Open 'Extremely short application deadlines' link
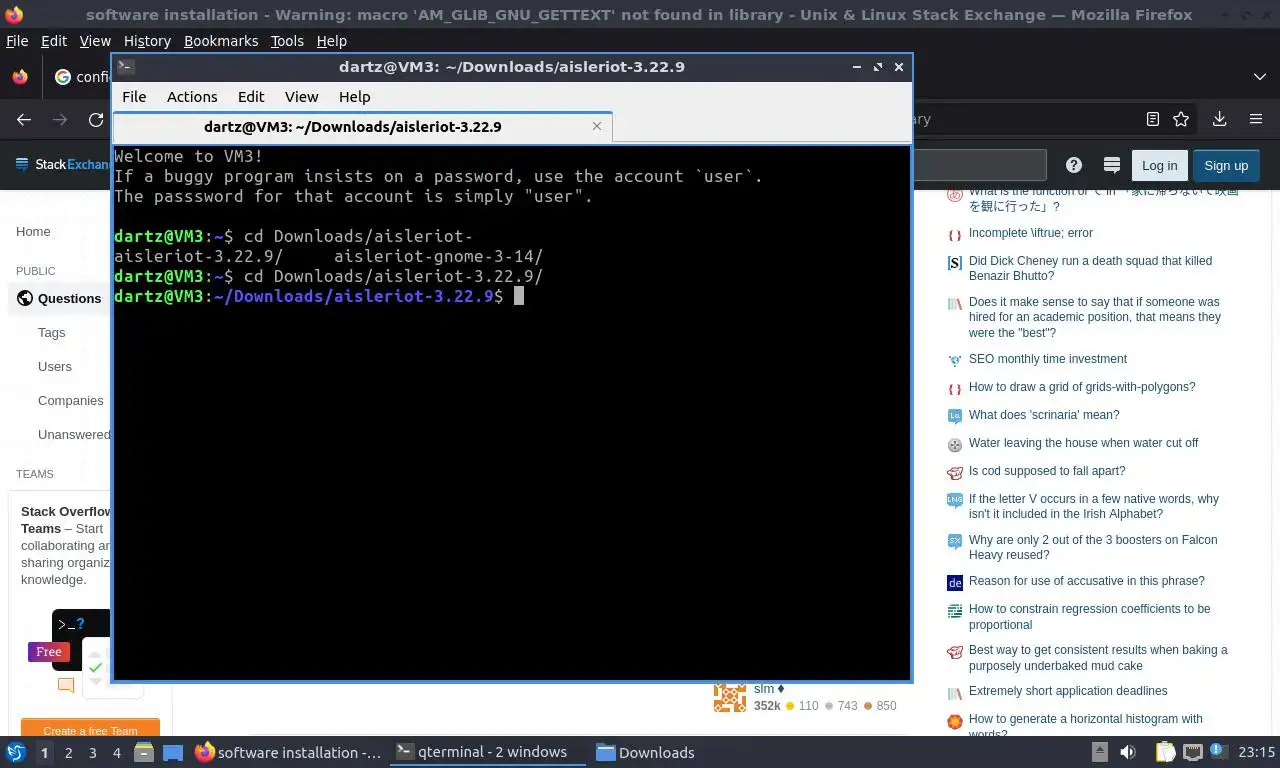This screenshot has width=1280, height=768. click(1068, 691)
